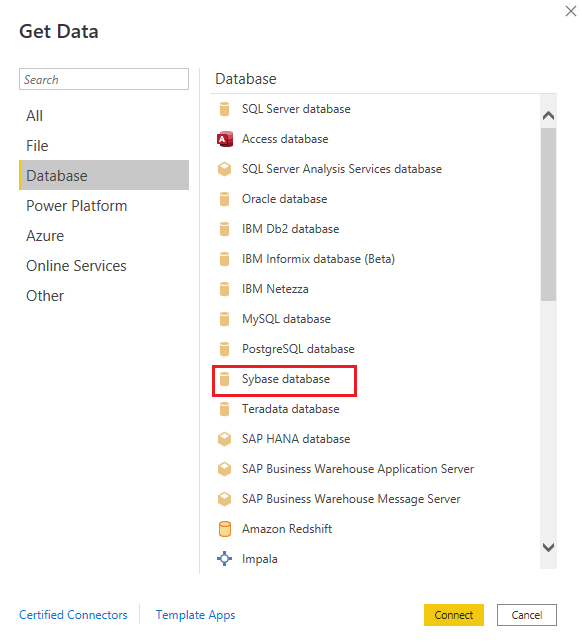Click the PostgreSQL database icon

224,349
